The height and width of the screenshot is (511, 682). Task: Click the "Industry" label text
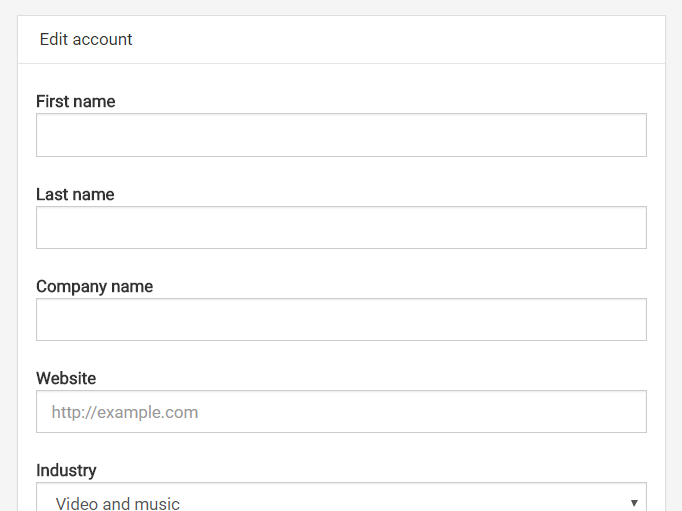66,470
